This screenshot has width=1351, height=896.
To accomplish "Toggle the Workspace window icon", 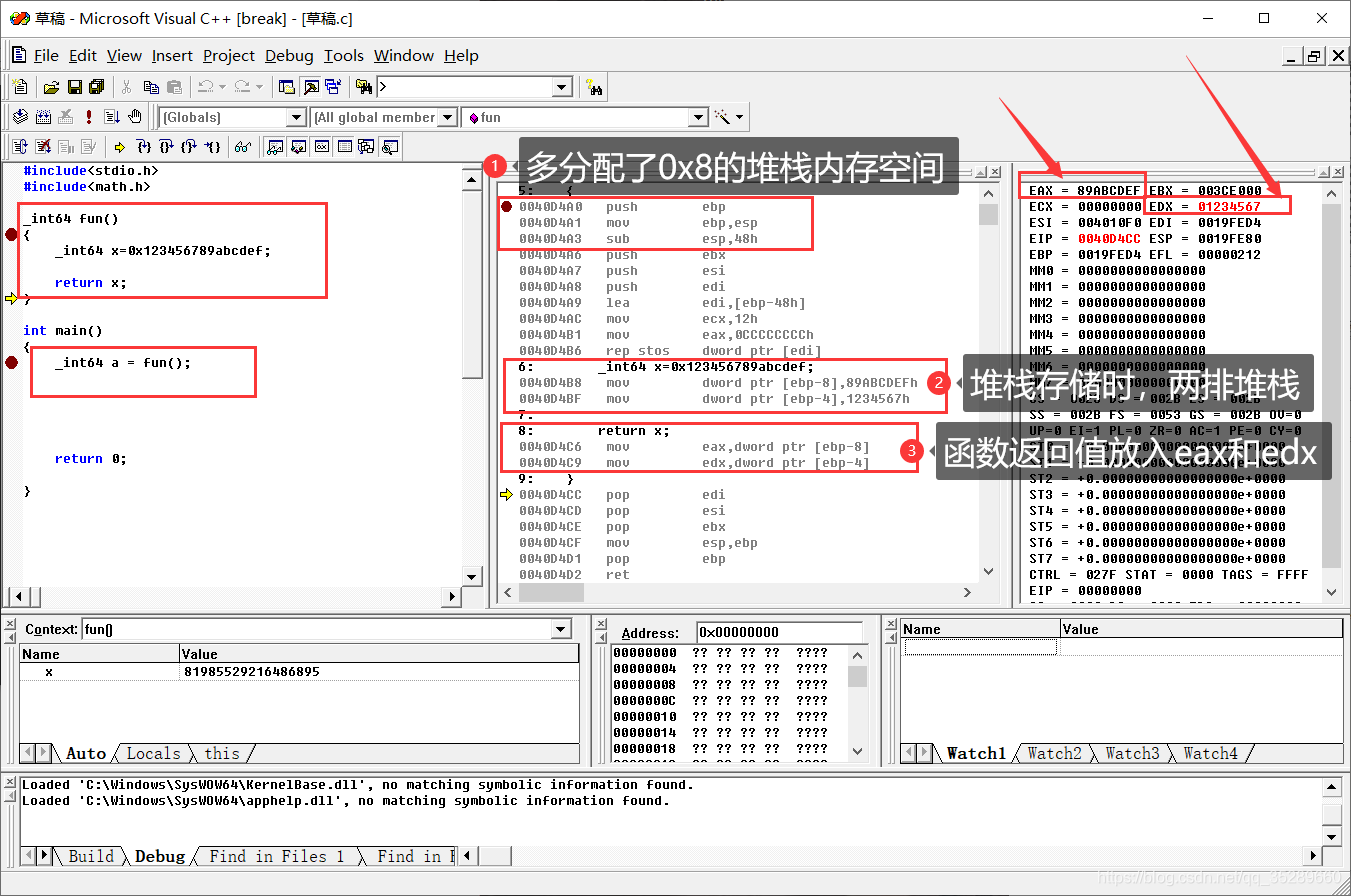I will point(287,87).
